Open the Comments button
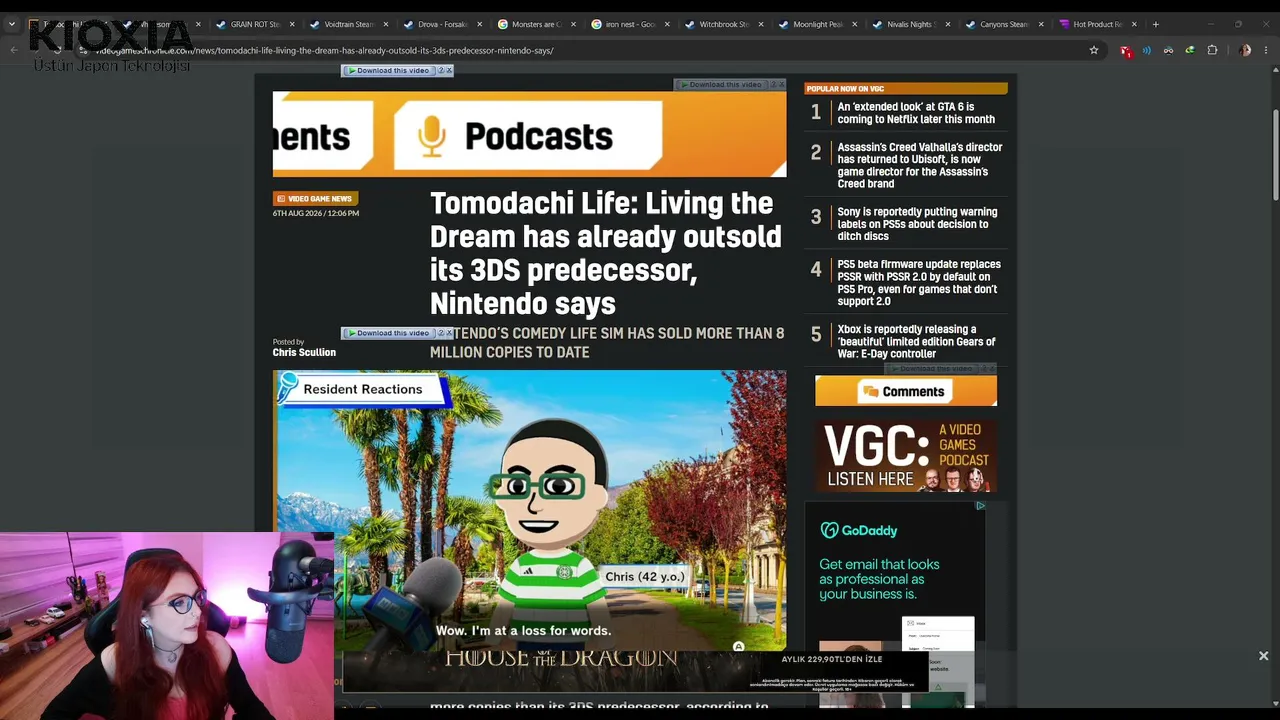Viewport: 1280px width, 720px height. tap(906, 391)
